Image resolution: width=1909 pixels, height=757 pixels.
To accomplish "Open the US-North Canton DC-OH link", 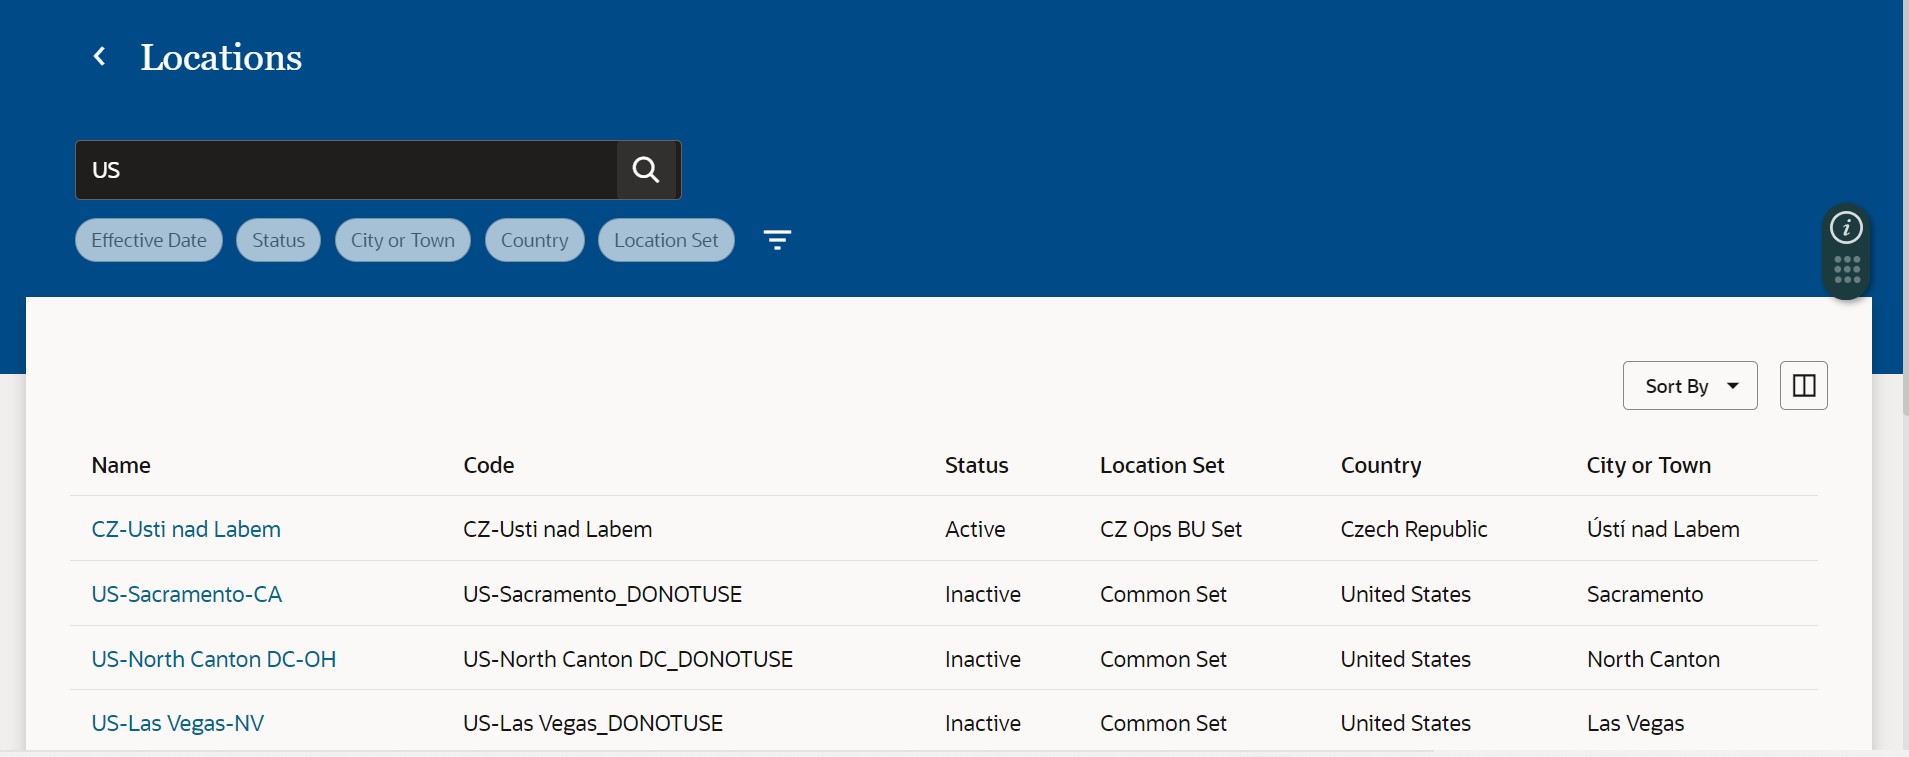I will [214, 659].
